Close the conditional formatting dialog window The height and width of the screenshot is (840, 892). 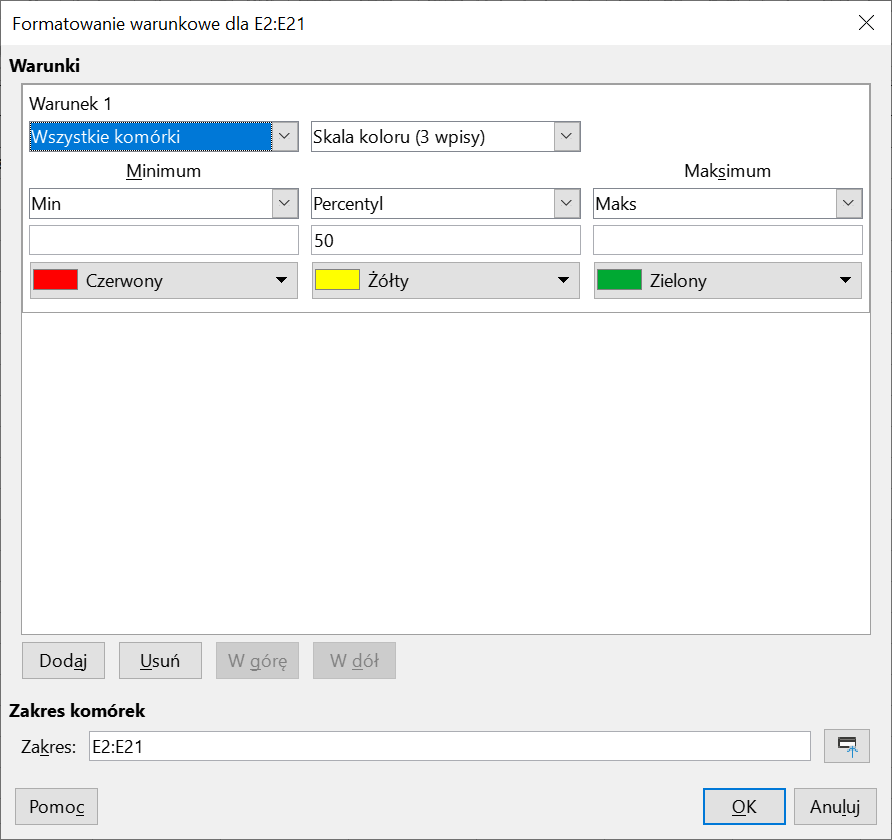point(866,23)
